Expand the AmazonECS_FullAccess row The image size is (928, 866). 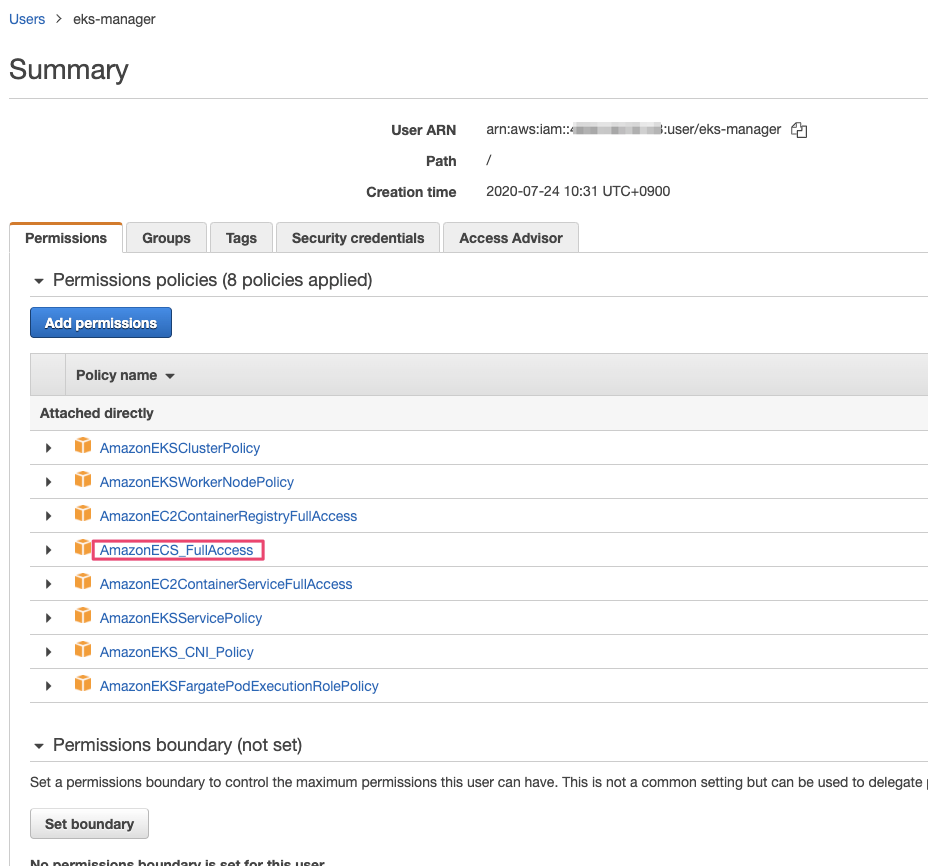pos(49,550)
